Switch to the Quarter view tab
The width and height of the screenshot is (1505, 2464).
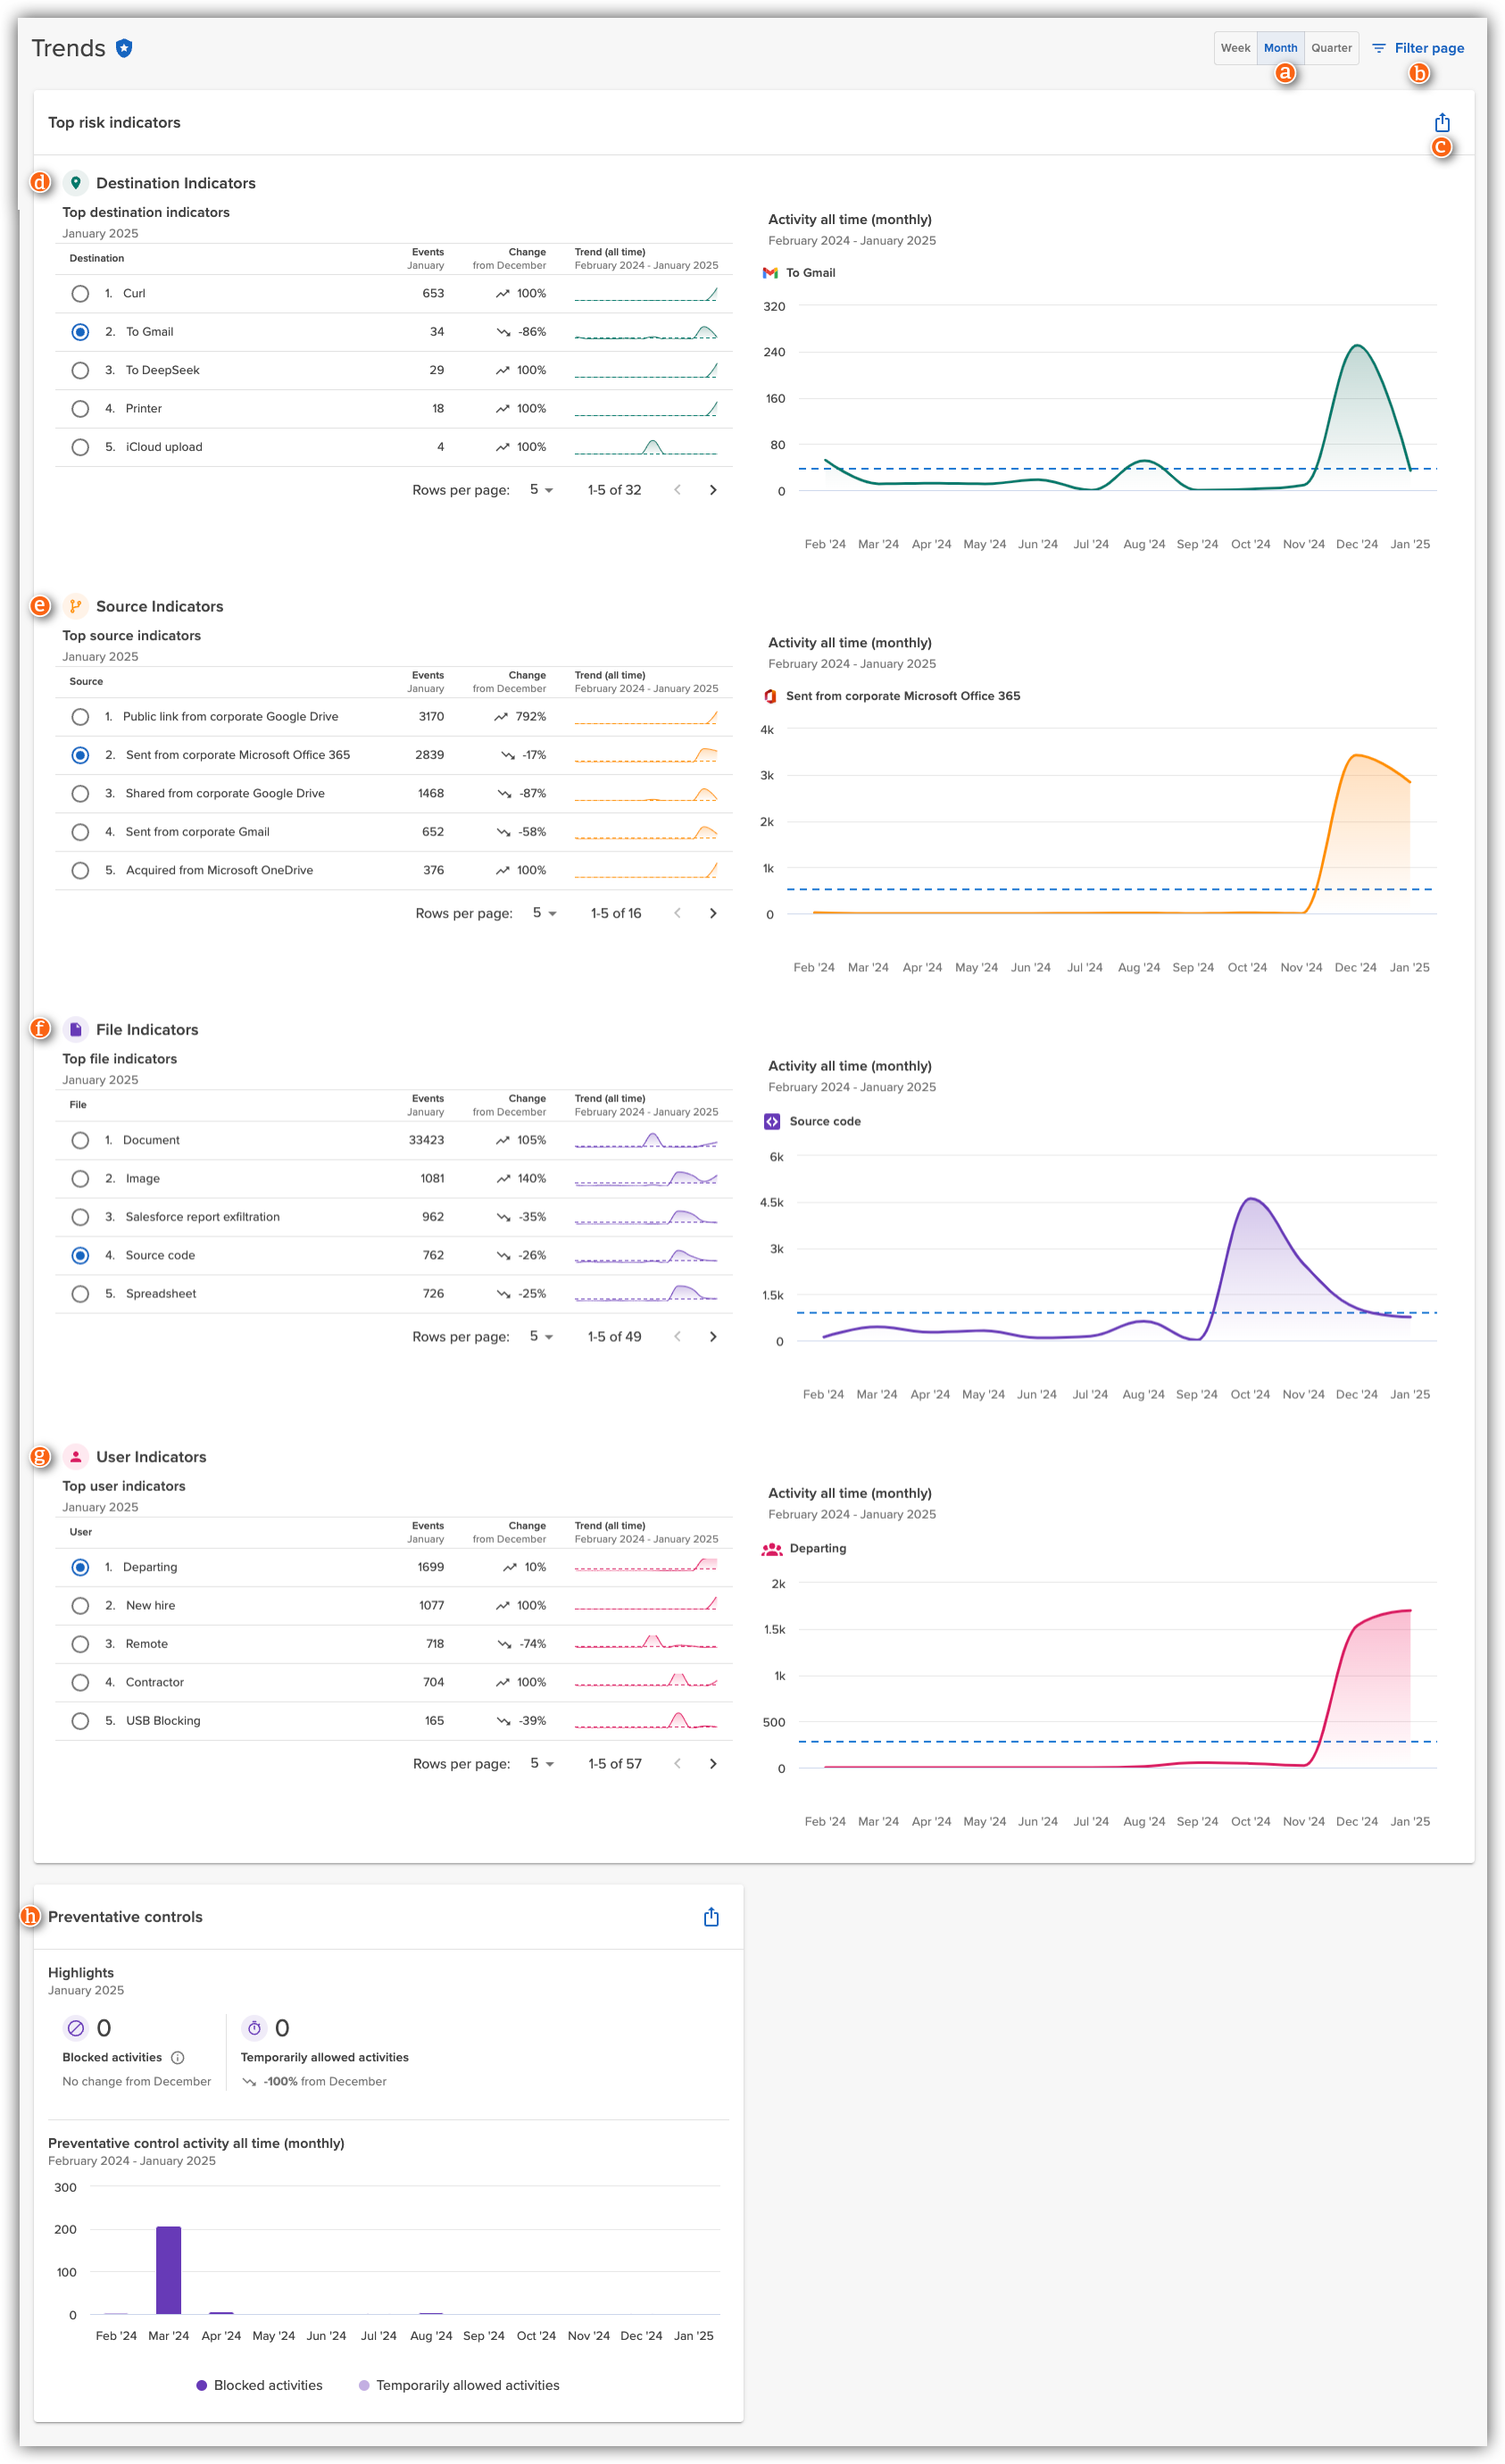1331,47
